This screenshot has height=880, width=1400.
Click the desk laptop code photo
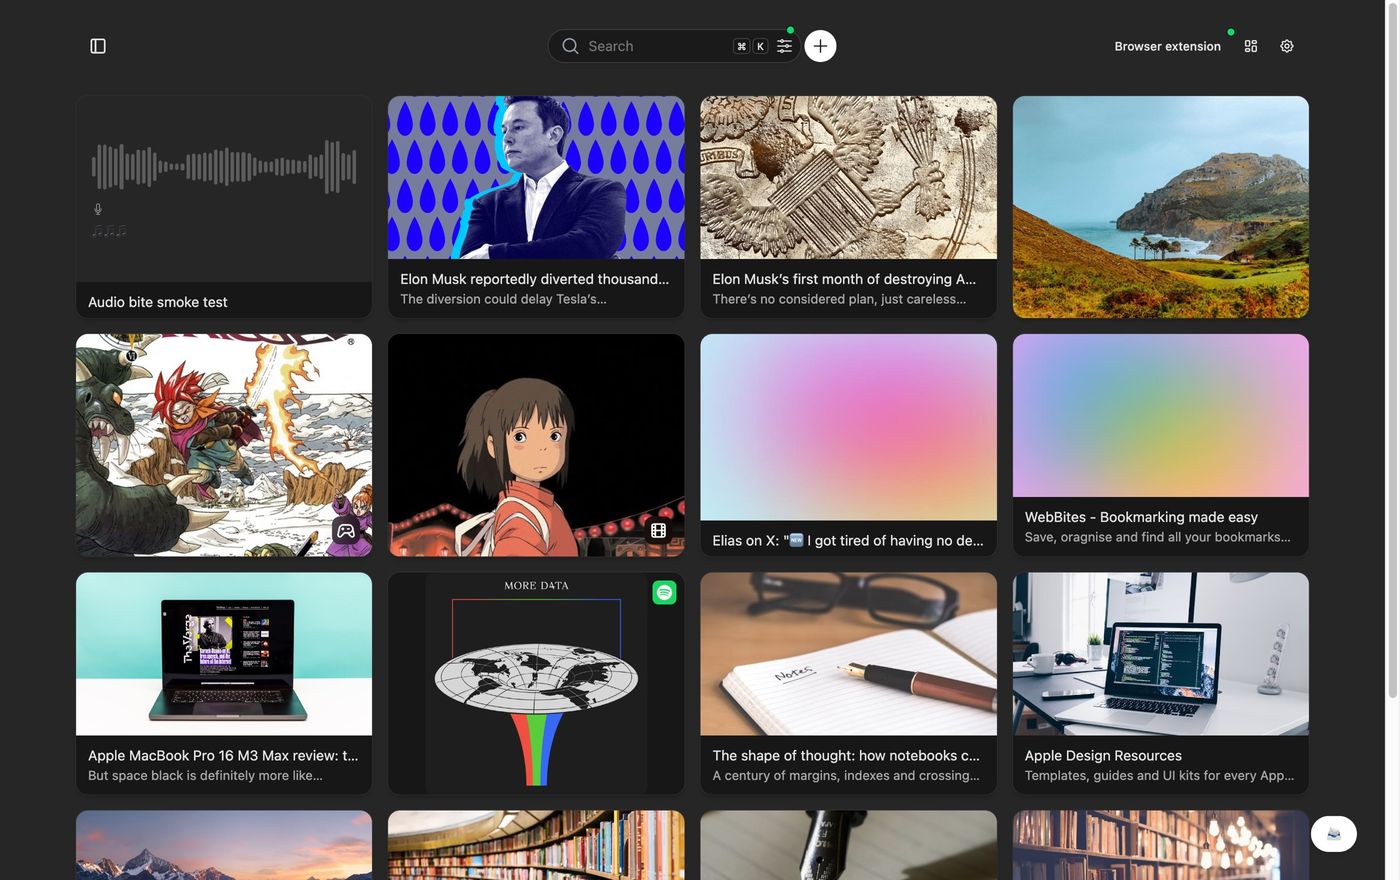[x=1161, y=654]
